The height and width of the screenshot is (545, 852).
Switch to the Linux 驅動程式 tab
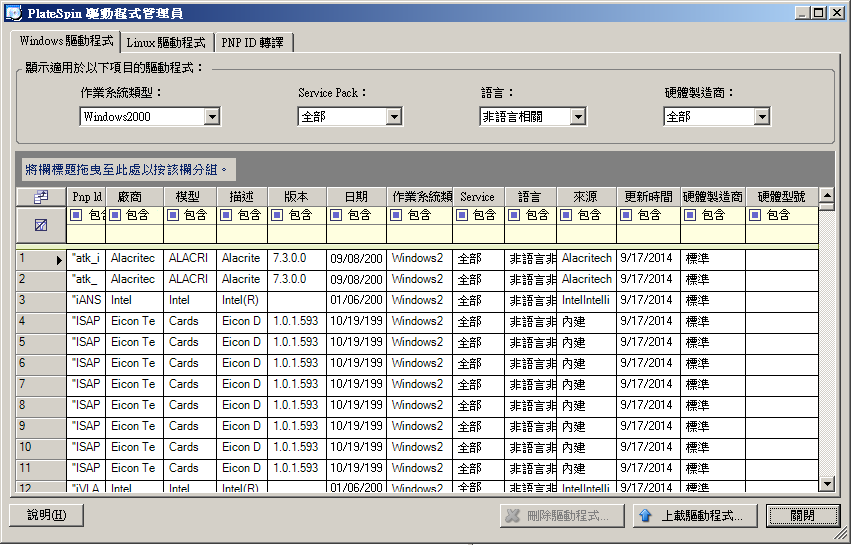[x=166, y=43]
